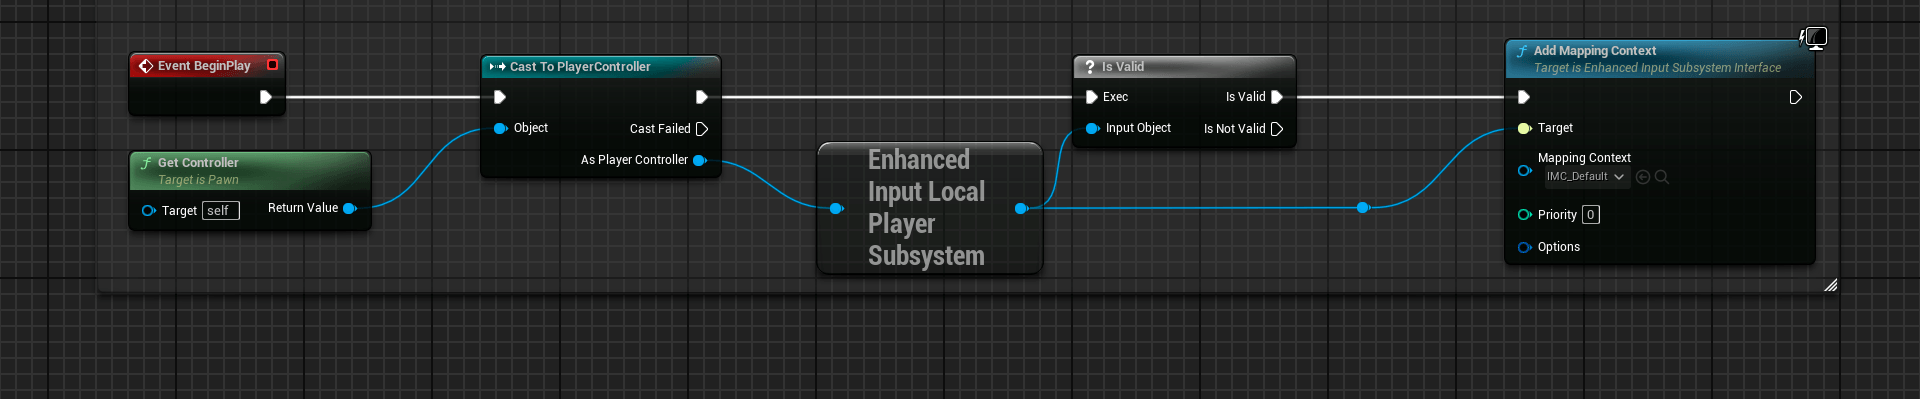Click the Priority value input field
The width and height of the screenshot is (1920, 399).
[1591, 215]
